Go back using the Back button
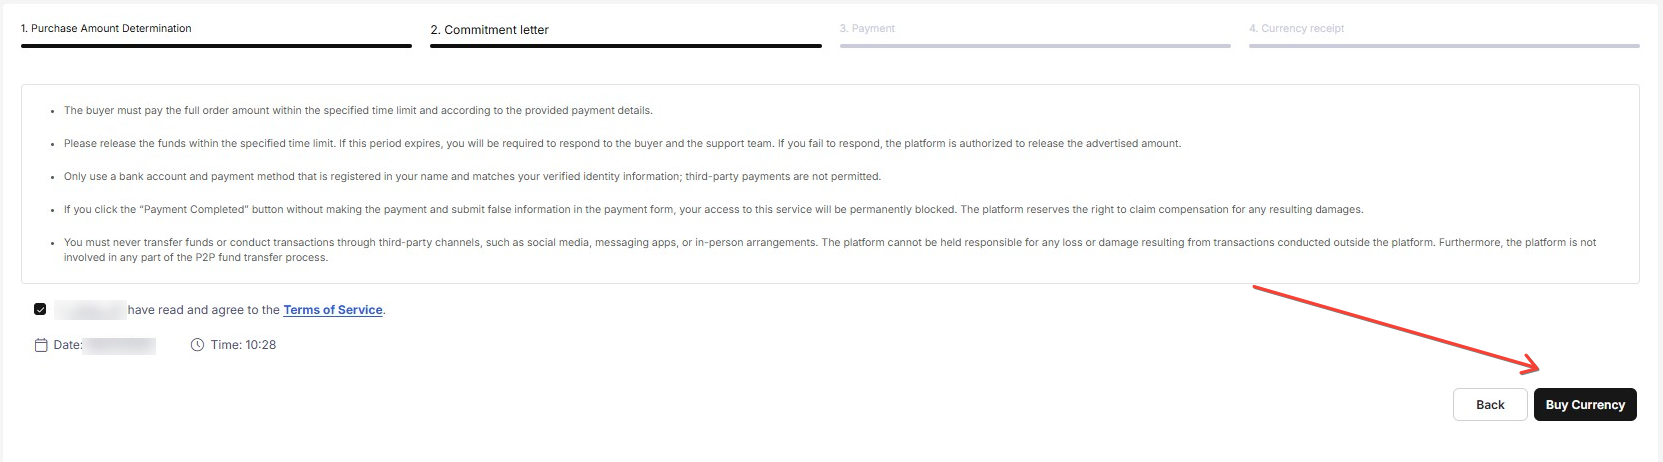The height and width of the screenshot is (462, 1663). [1490, 405]
